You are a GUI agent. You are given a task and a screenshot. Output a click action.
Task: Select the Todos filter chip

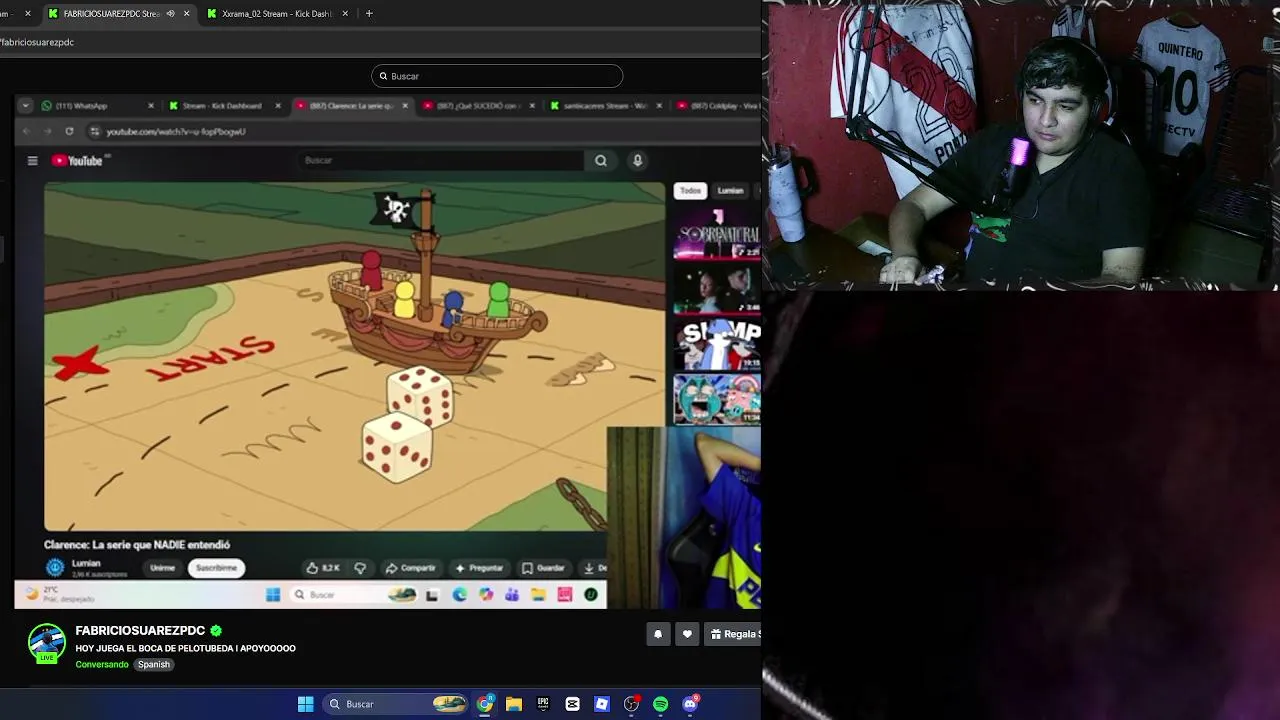(x=690, y=190)
